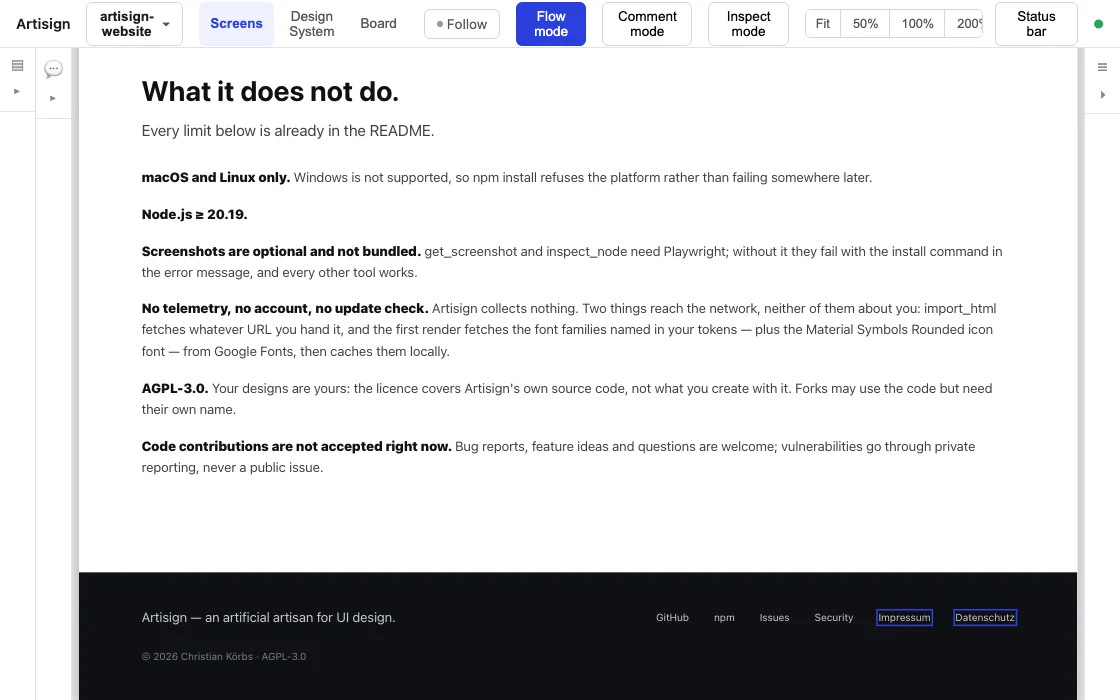Click 'Screenshots are optional and not bundled.'
The image size is (1120, 700).
(x=281, y=251)
